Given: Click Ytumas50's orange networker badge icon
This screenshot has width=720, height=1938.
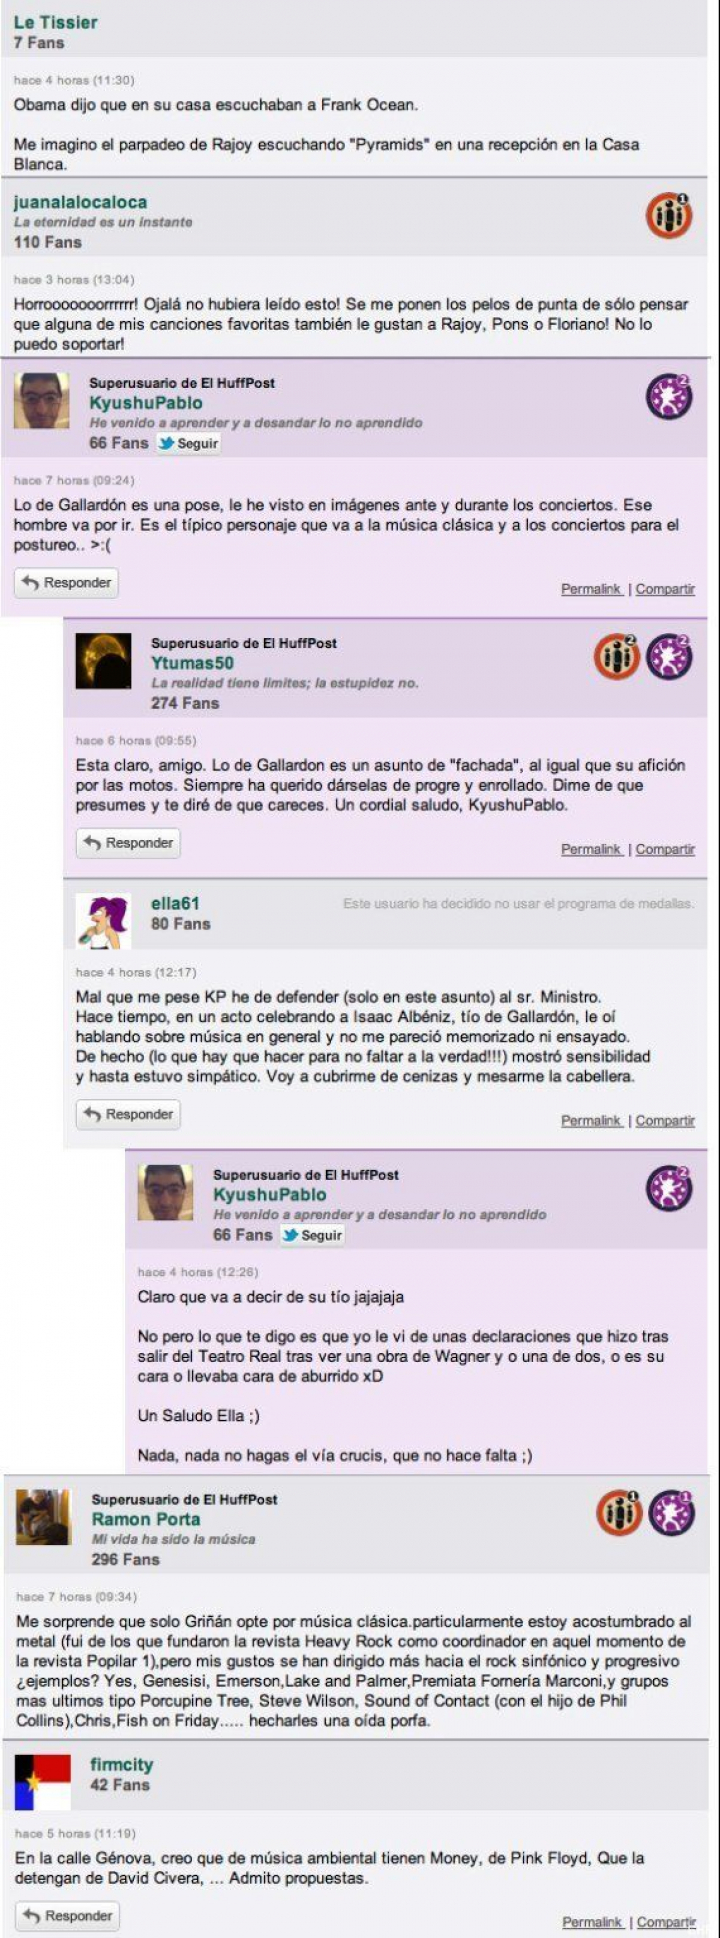Looking at the screenshot, I should (x=617, y=657).
